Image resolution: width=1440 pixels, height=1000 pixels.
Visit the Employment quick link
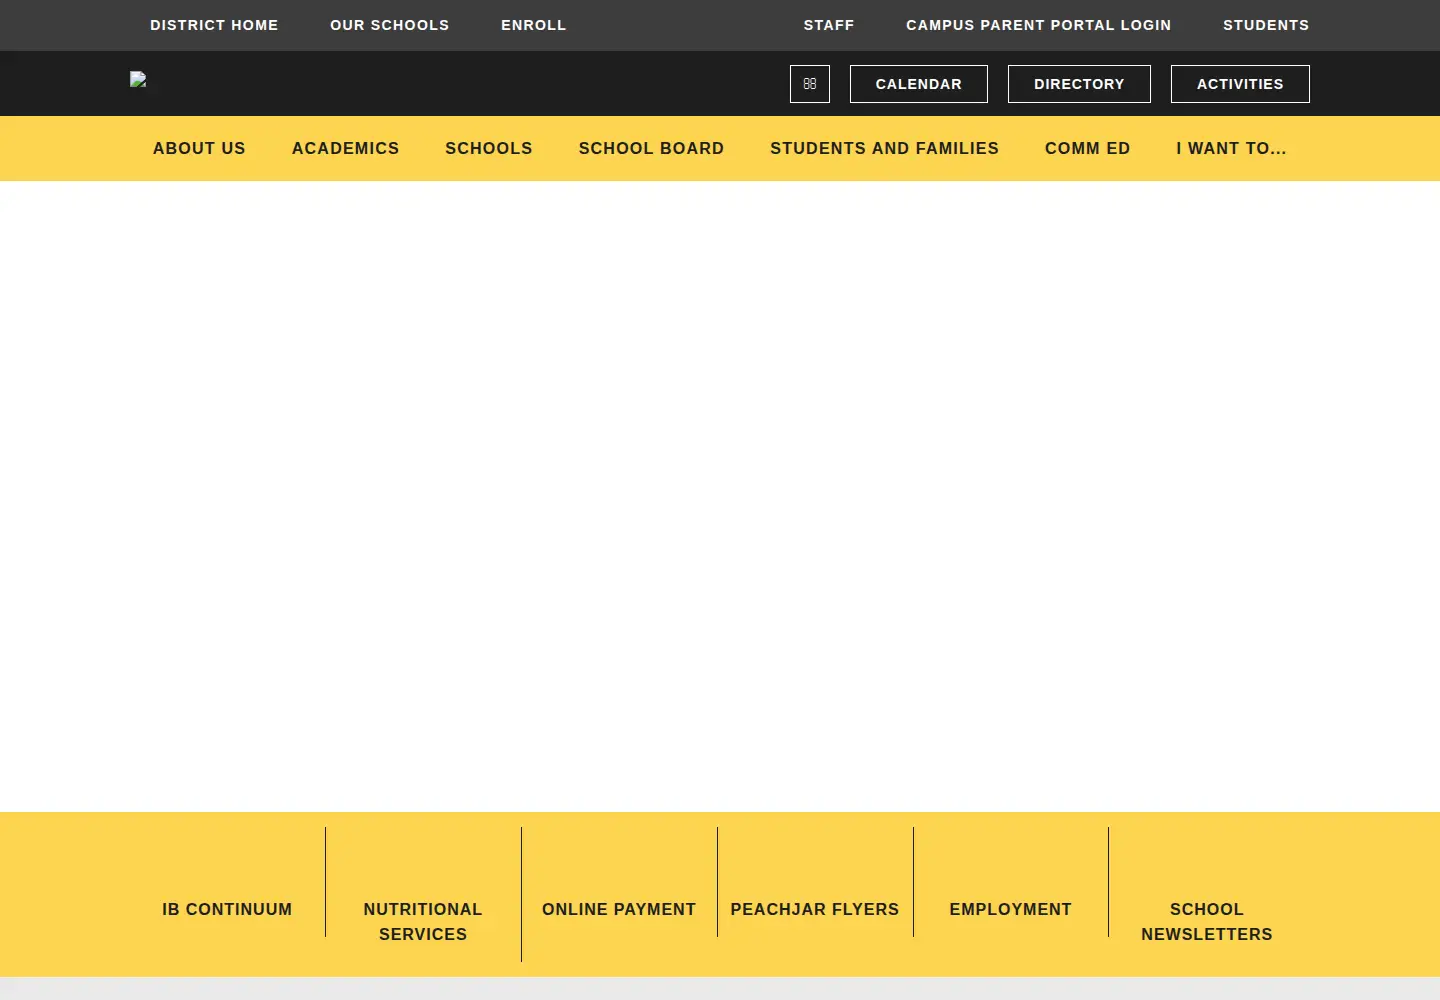click(1011, 909)
